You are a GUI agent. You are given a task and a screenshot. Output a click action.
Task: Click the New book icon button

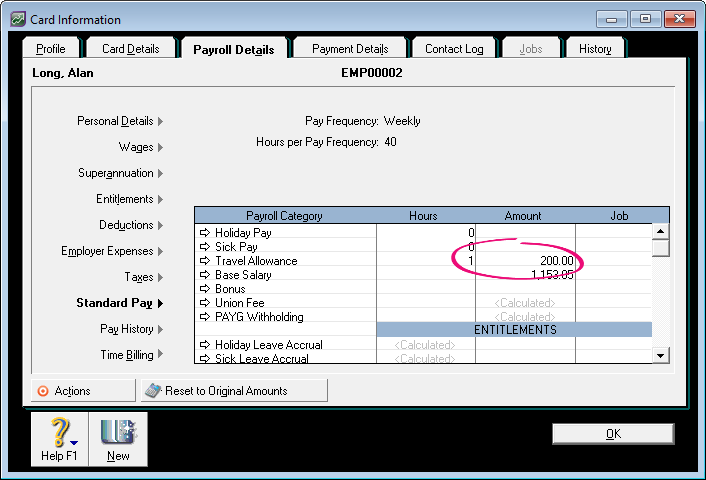click(118, 432)
